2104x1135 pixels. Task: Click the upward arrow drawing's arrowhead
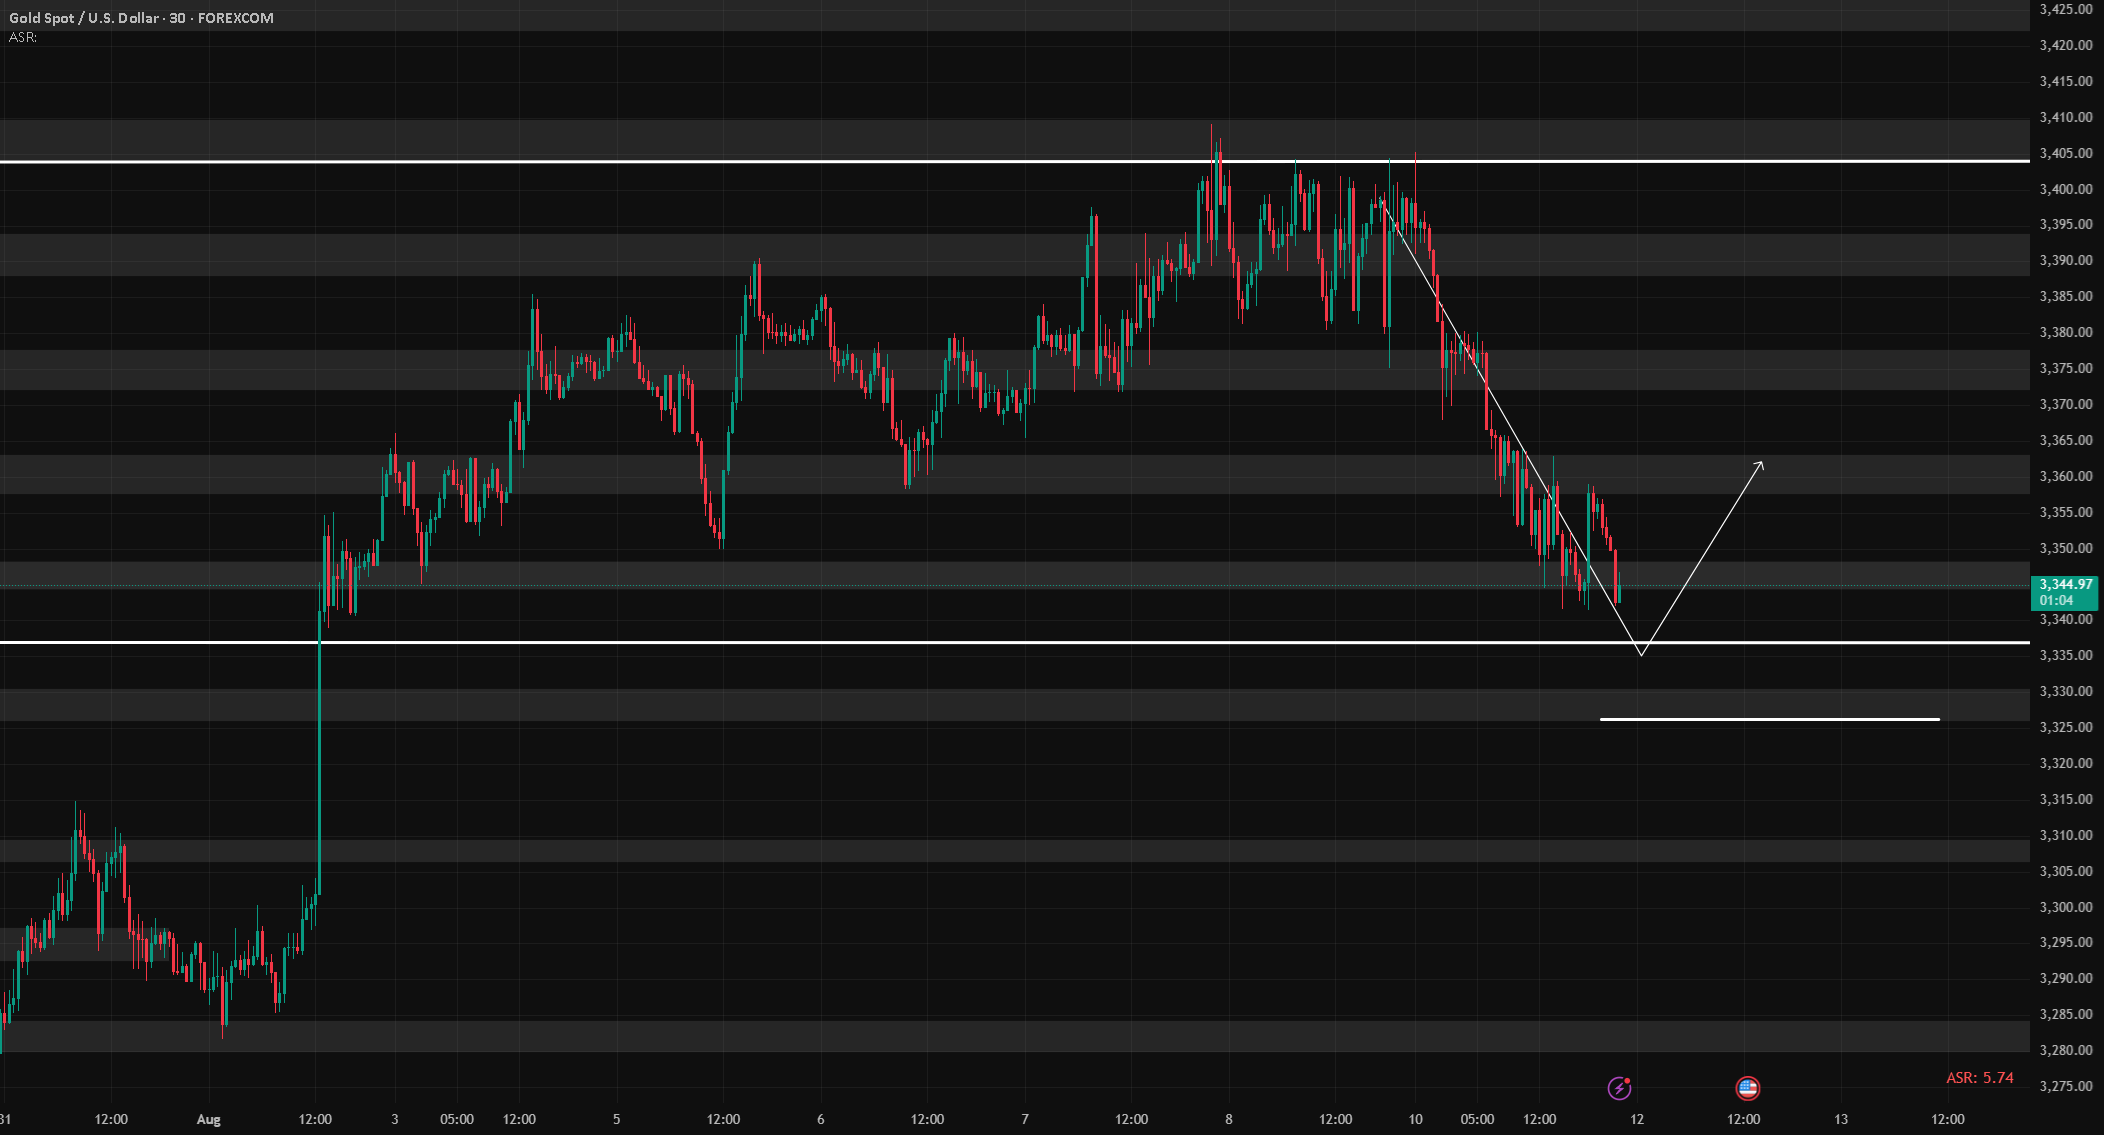[x=1761, y=464]
